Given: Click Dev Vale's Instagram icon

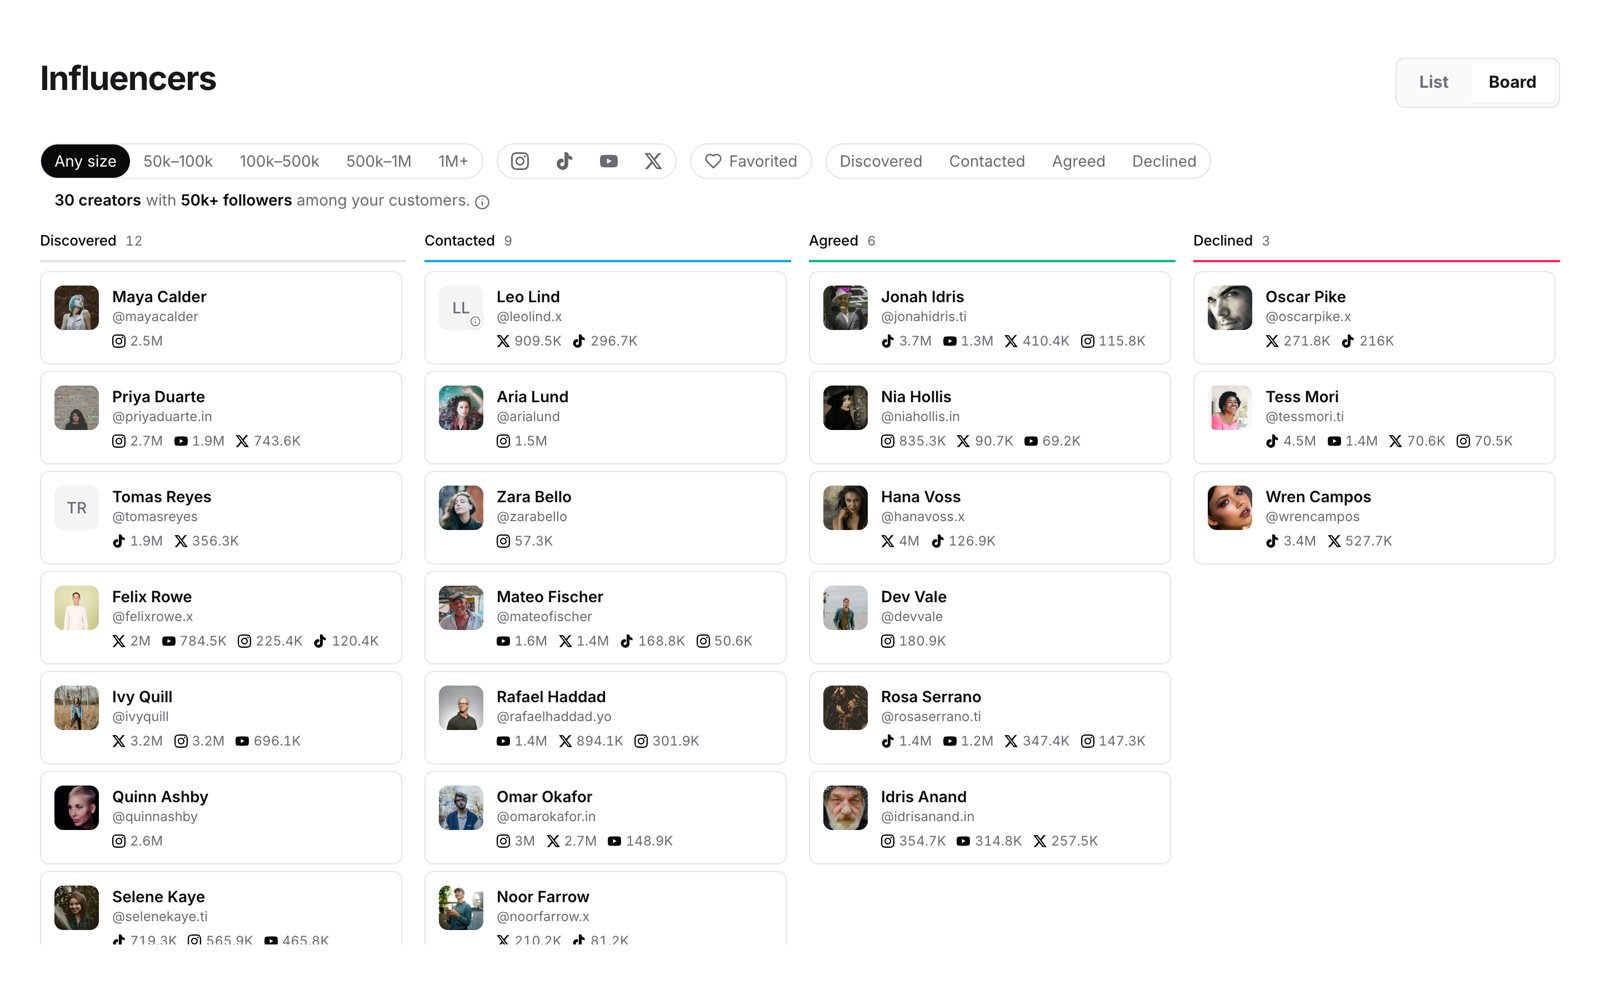Looking at the screenshot, I should [888, 641].
